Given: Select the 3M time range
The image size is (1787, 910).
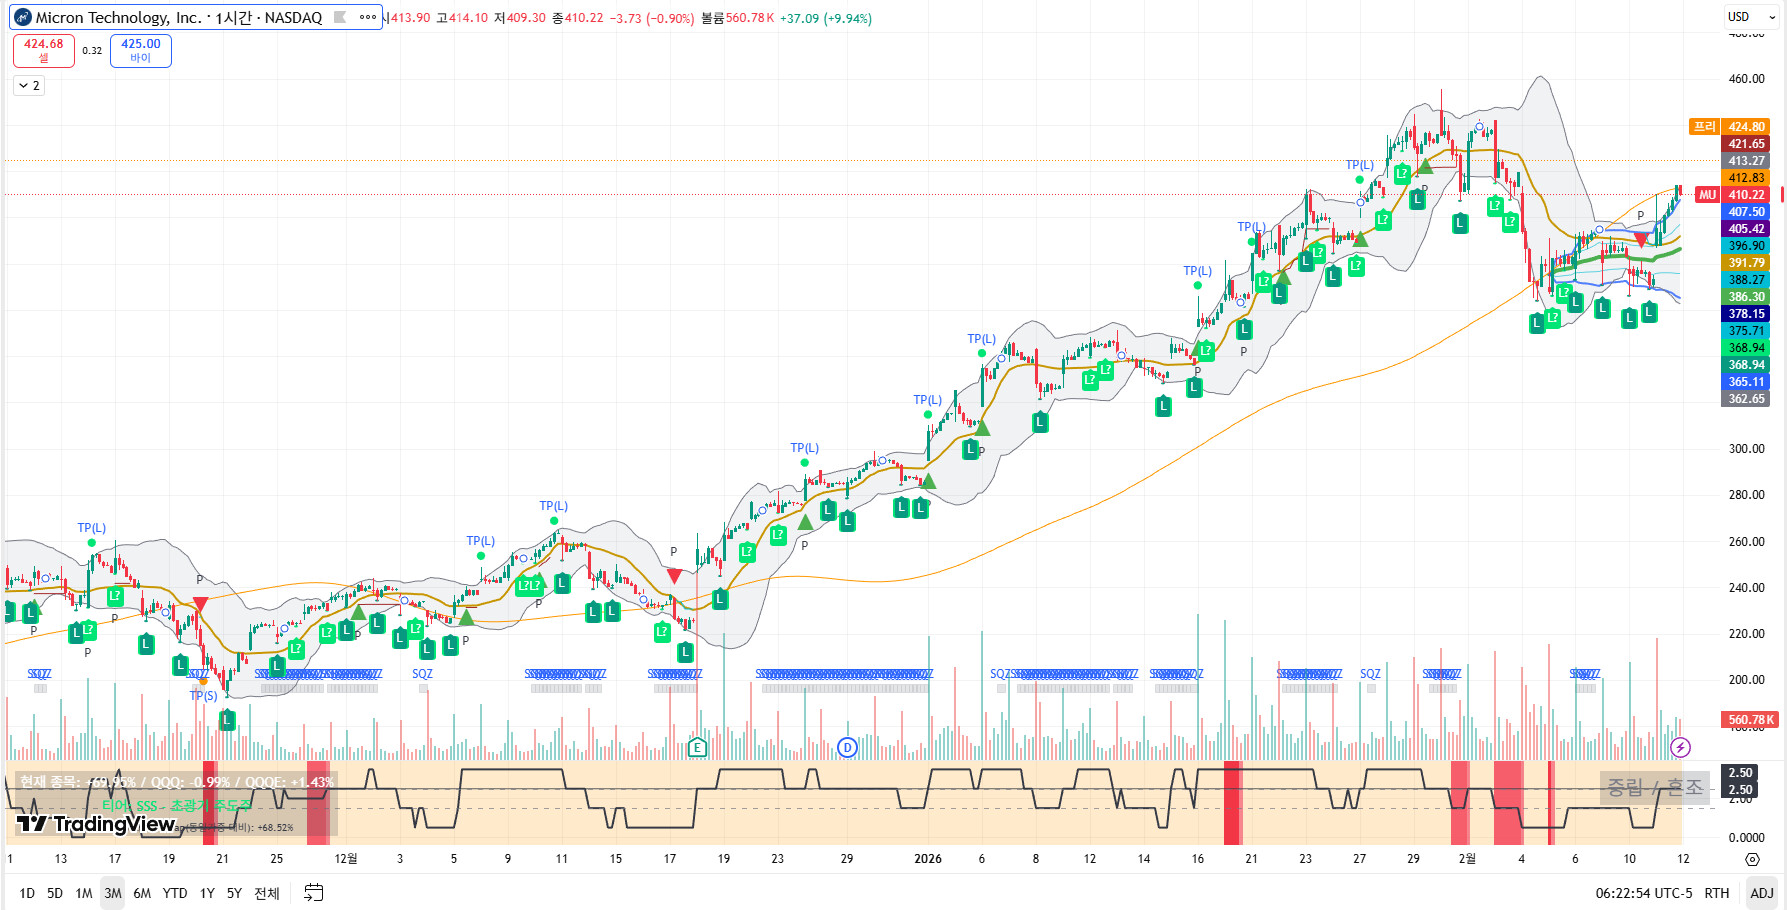Looking at the screenshot, I should coord(113,893).
